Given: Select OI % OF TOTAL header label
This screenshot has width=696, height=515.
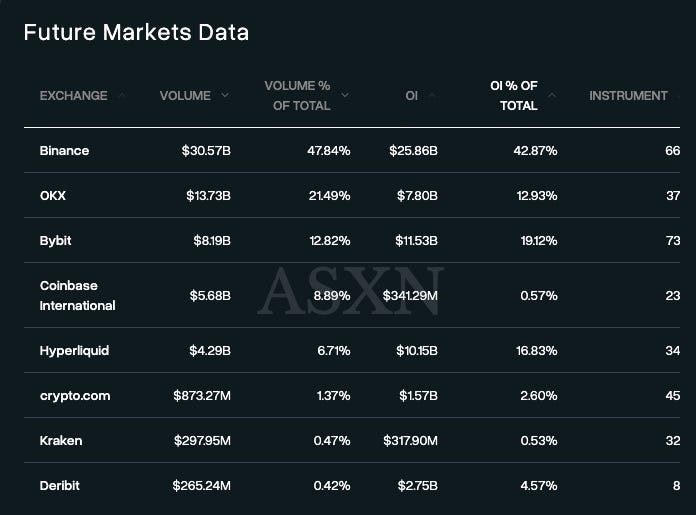Looking at the screenshot, I should click(514, 95).
